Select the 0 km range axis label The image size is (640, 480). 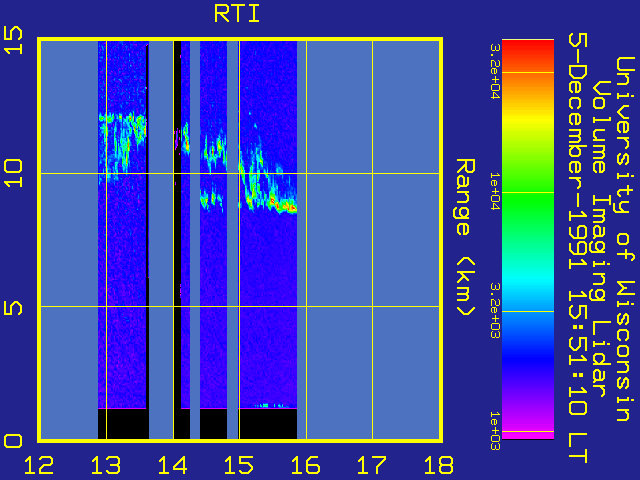(x=13, y=441)
